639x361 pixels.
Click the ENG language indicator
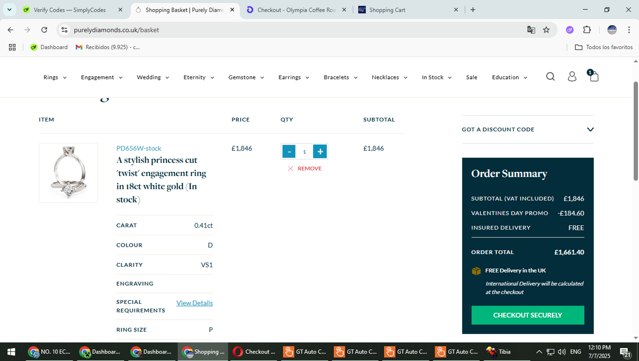(x=575, y=352)
